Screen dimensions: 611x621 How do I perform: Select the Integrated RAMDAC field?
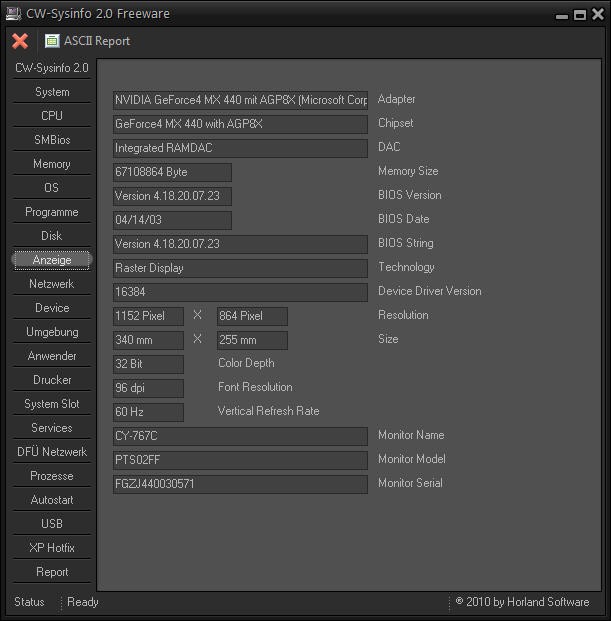[240, 148]
